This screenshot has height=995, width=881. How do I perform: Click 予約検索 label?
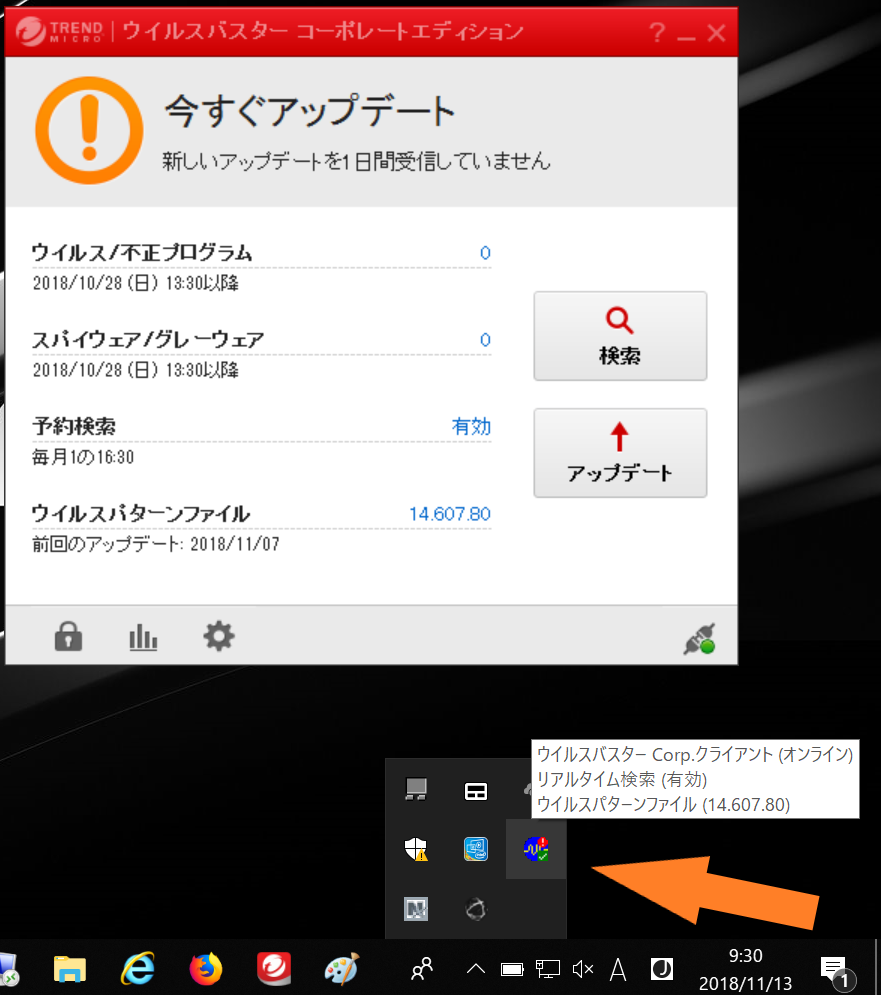point(74,426)
